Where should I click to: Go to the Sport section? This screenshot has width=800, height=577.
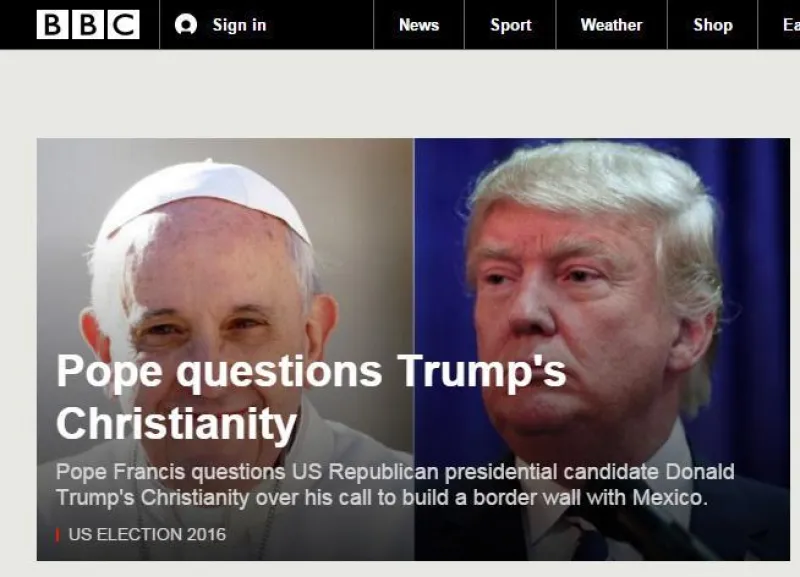coord(510,25)
